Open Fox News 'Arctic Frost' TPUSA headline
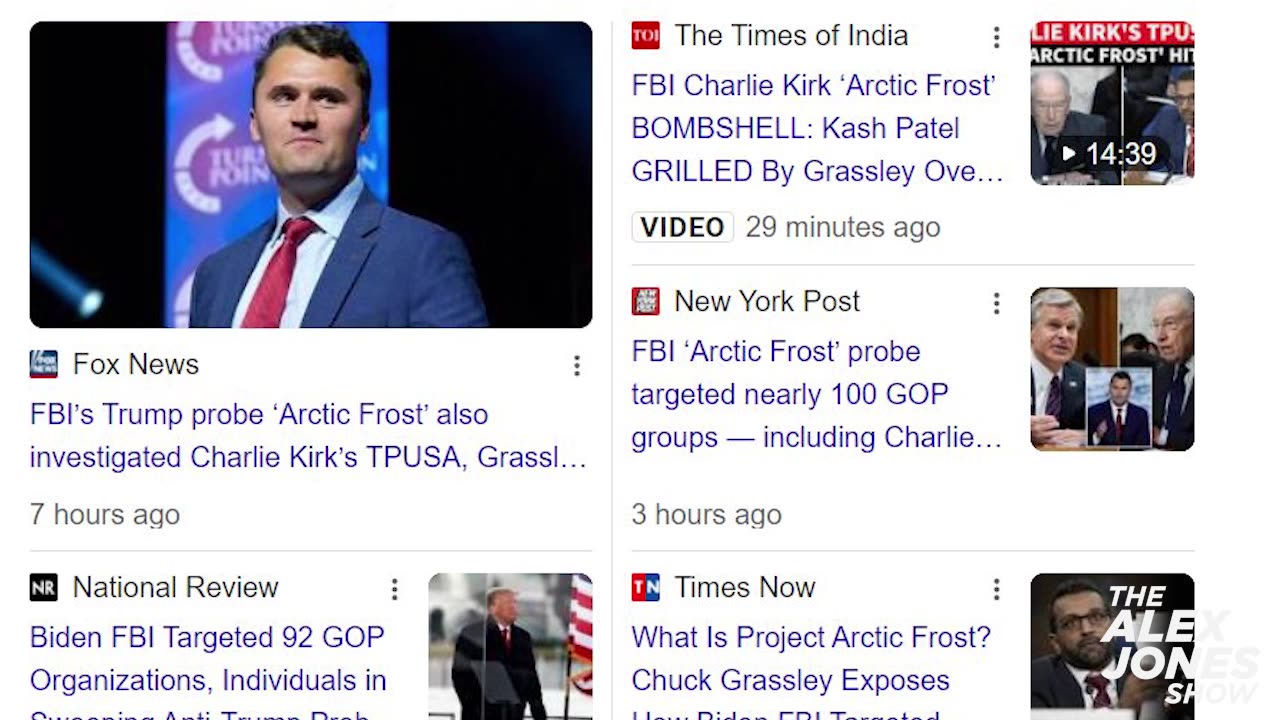Image resolution: width=1280 pixels, height=720 pixels. point(308,436)
